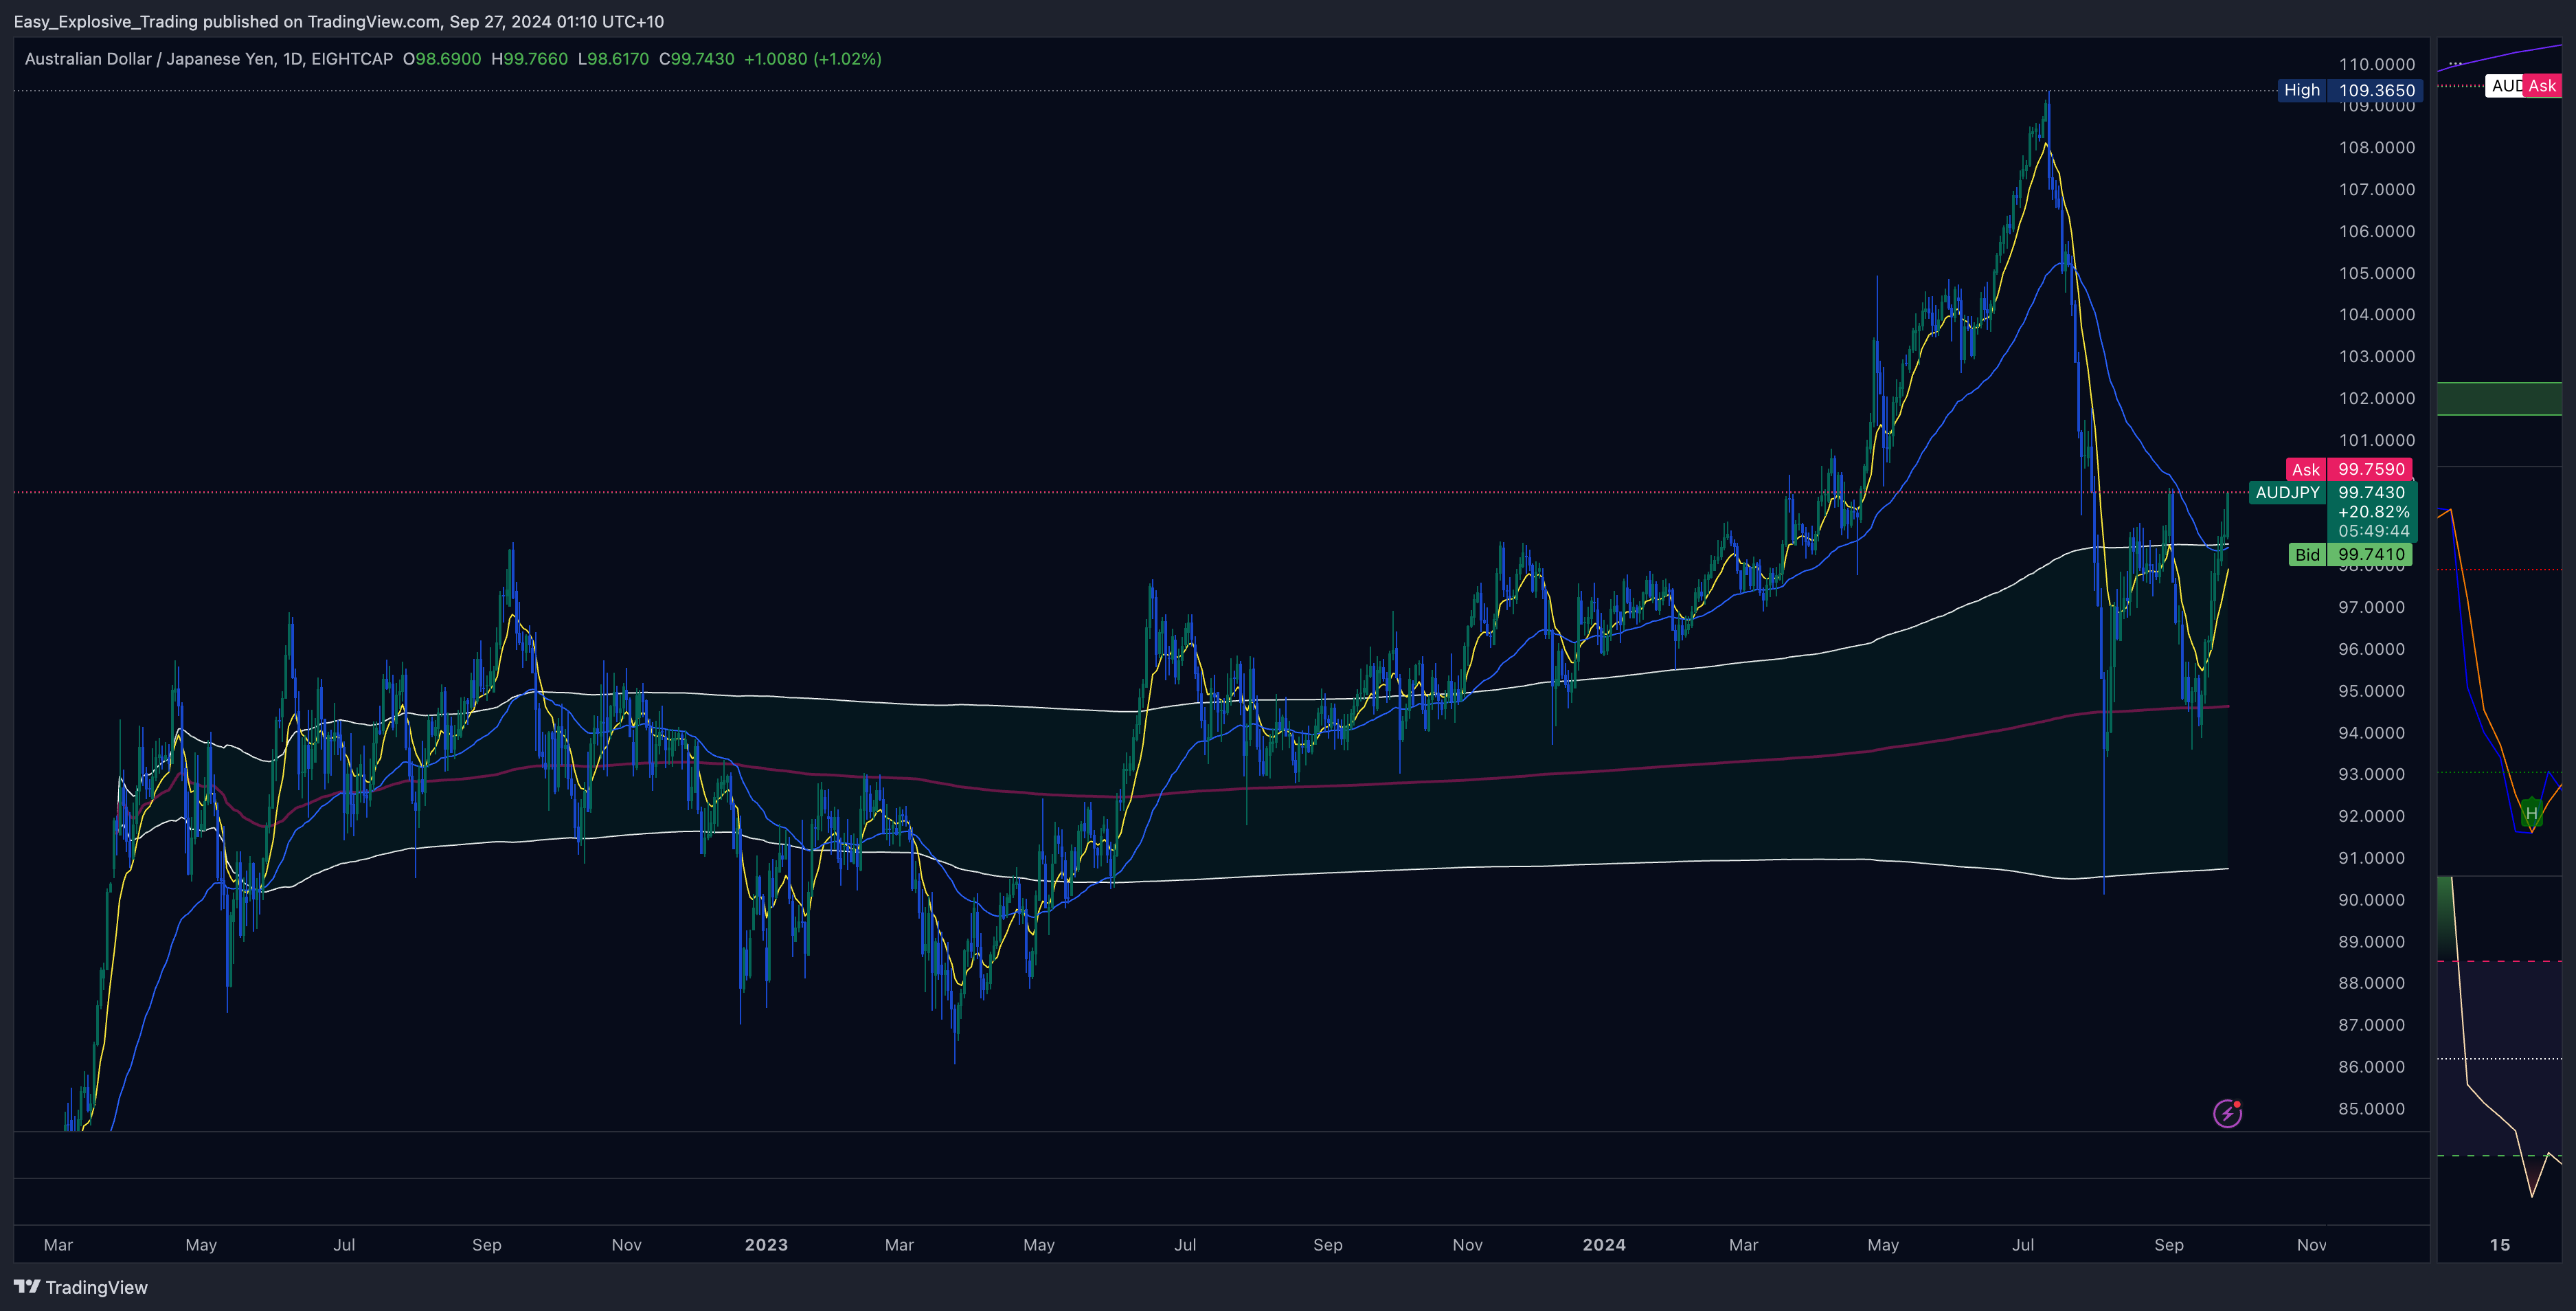Click the 90.0000 price axis label
The image size is (2576, 1311).
coord(2371,900)
